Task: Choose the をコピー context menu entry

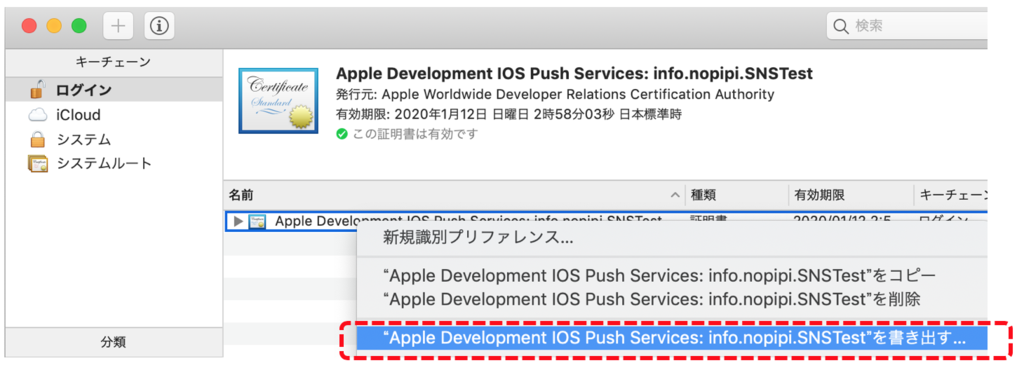Action: [659, 275]
